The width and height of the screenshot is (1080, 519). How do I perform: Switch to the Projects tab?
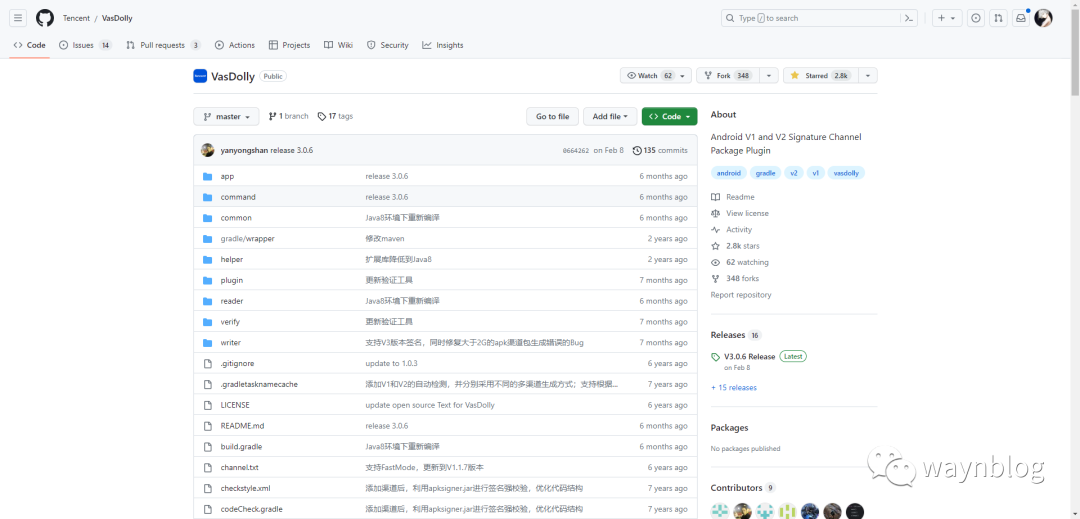point(289,45)
